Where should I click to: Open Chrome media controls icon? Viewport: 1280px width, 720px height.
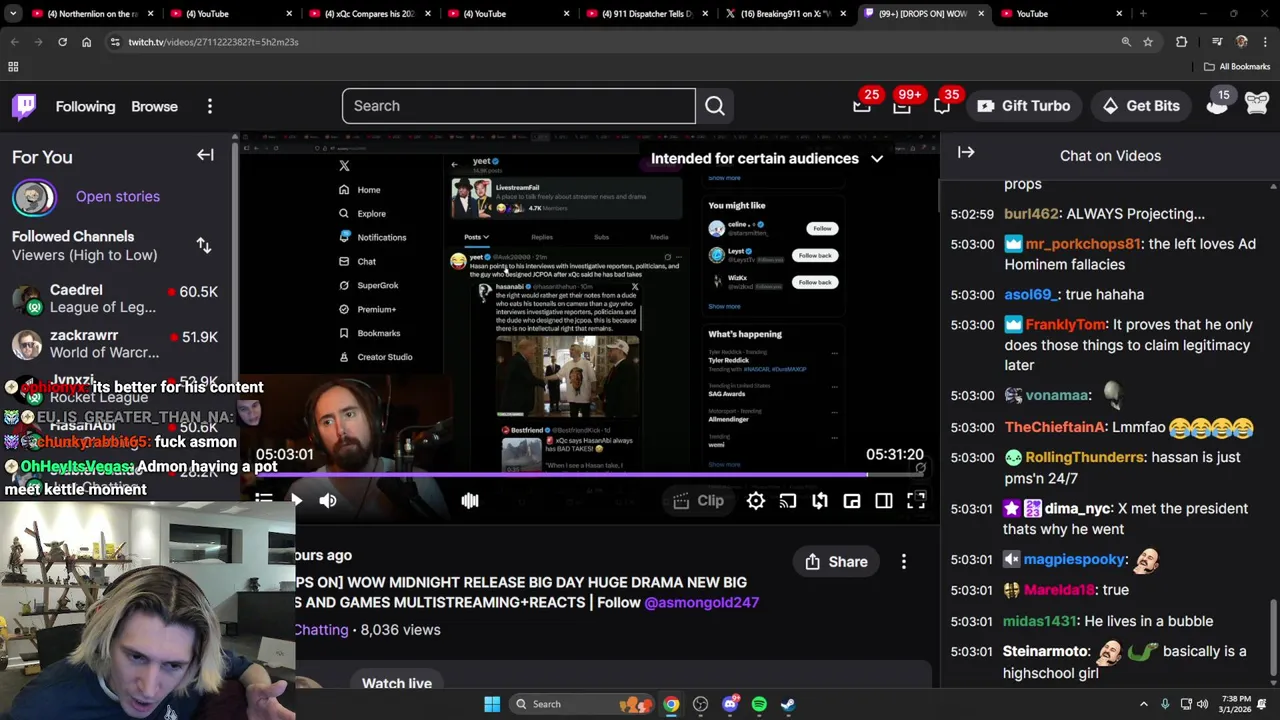point(1217,42)
